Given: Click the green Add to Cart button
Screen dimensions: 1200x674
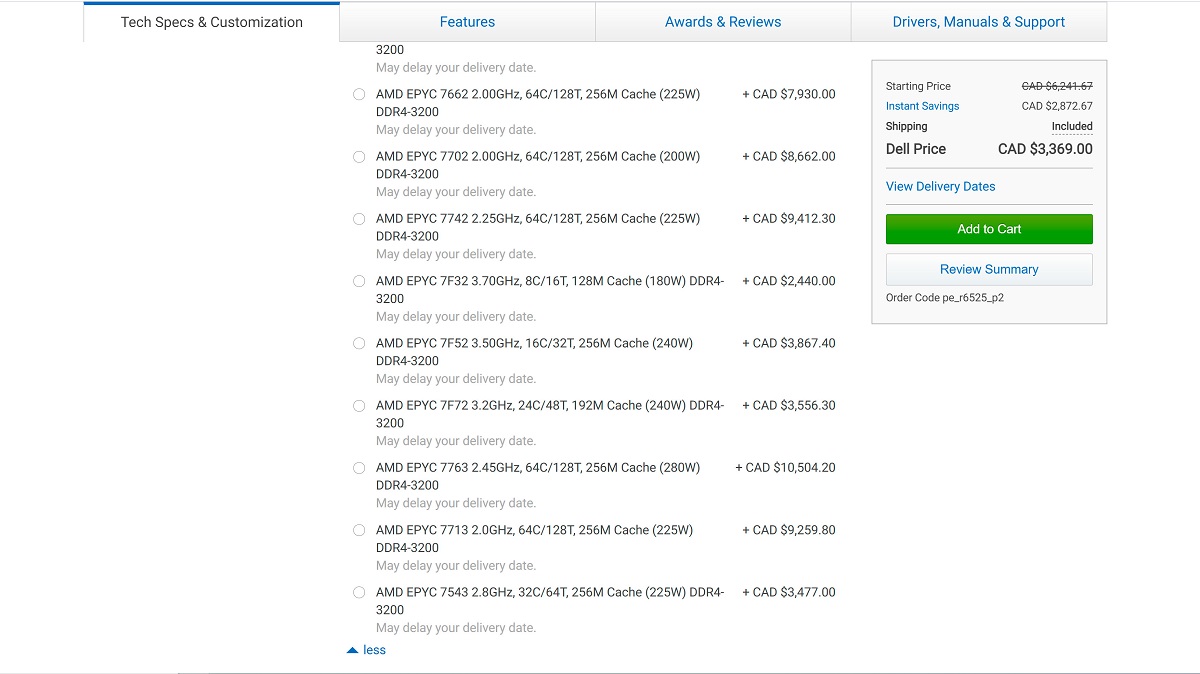Looking at the screenshot, I should [x=989, y=229].
